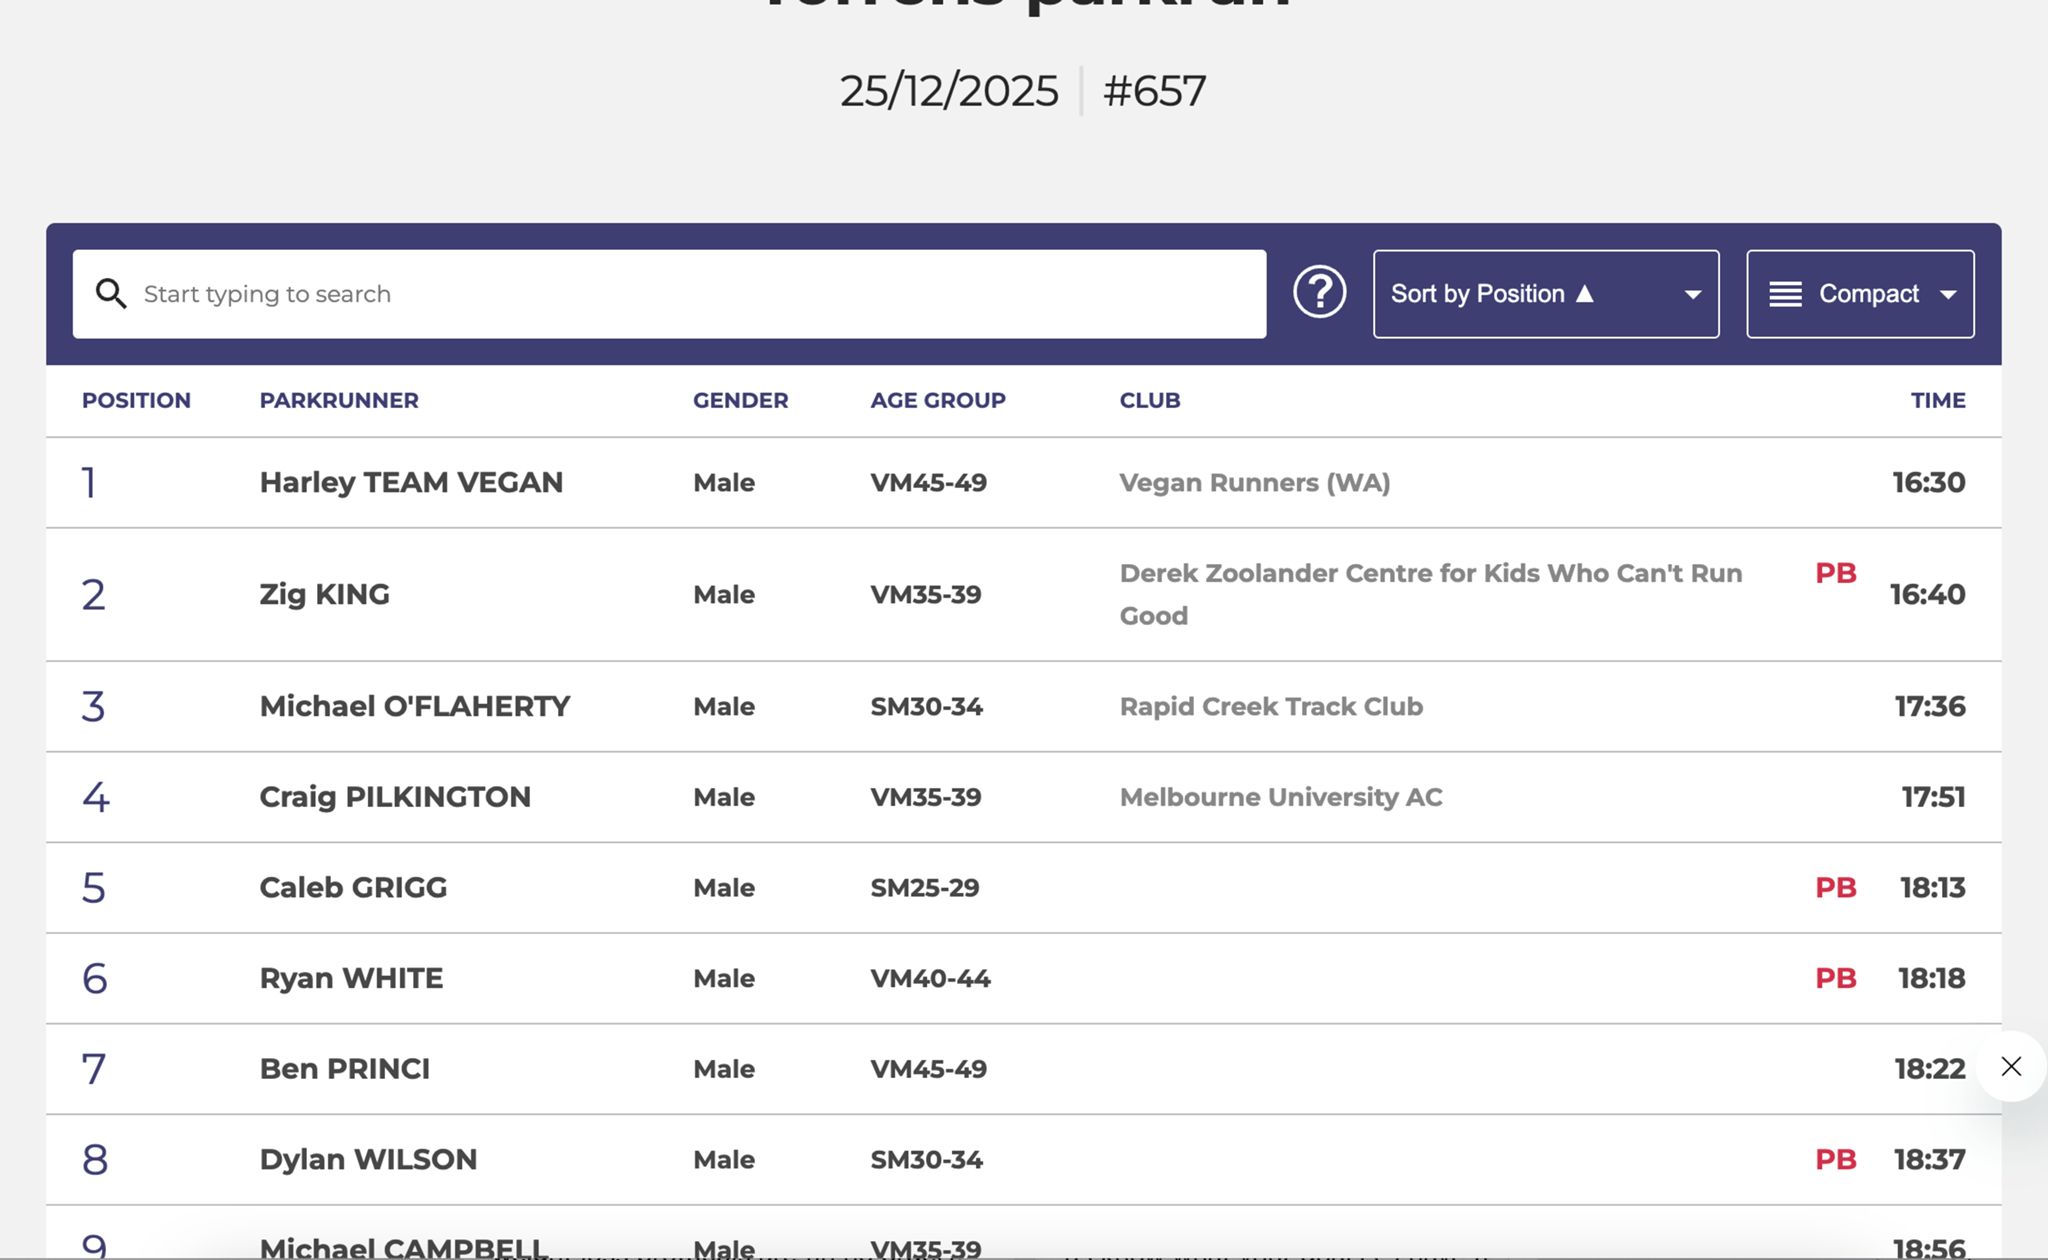Screen dimensions: 2048x1260
Task: Click the magnifying glass search icon
Action: click(x=111, y=294)
